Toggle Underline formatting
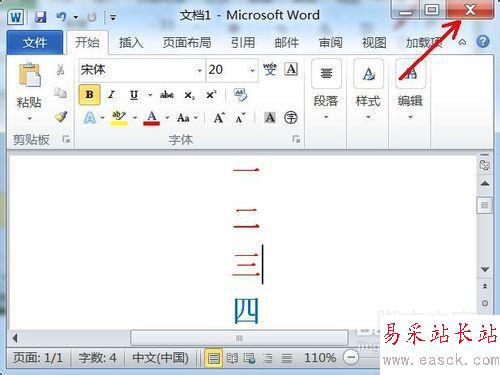Viewport: 500px width, 375px height. pyautogui.click(x=134, y=95)
